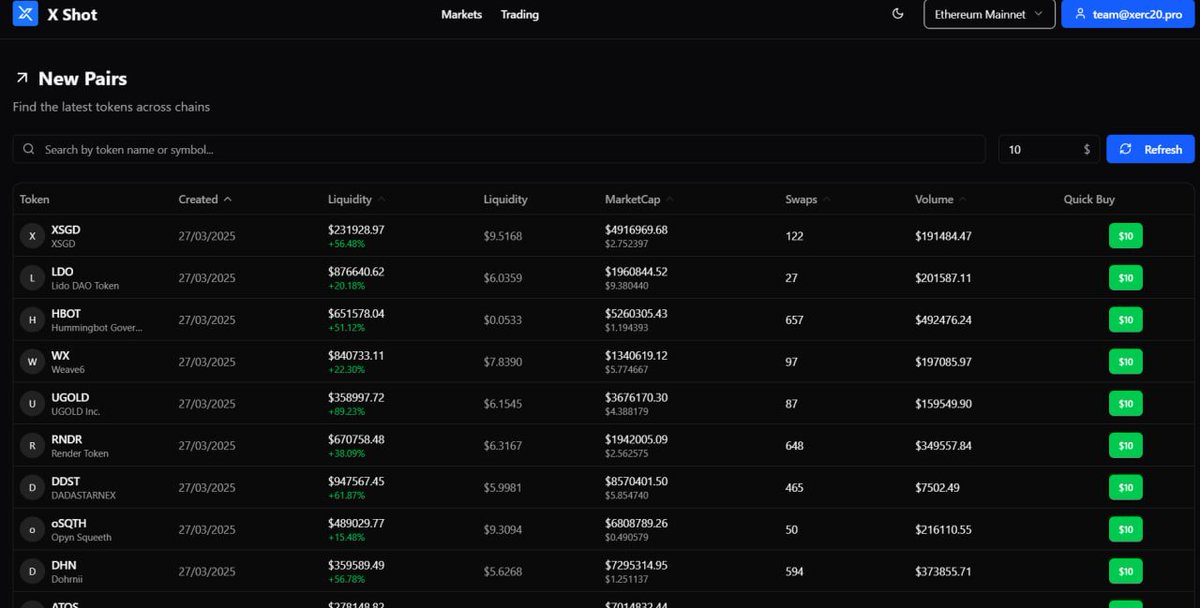The width and height of the screenshot is (1200, 608).
Task: Quick buy $10 of WX
Action: [x=1125, y=362]
